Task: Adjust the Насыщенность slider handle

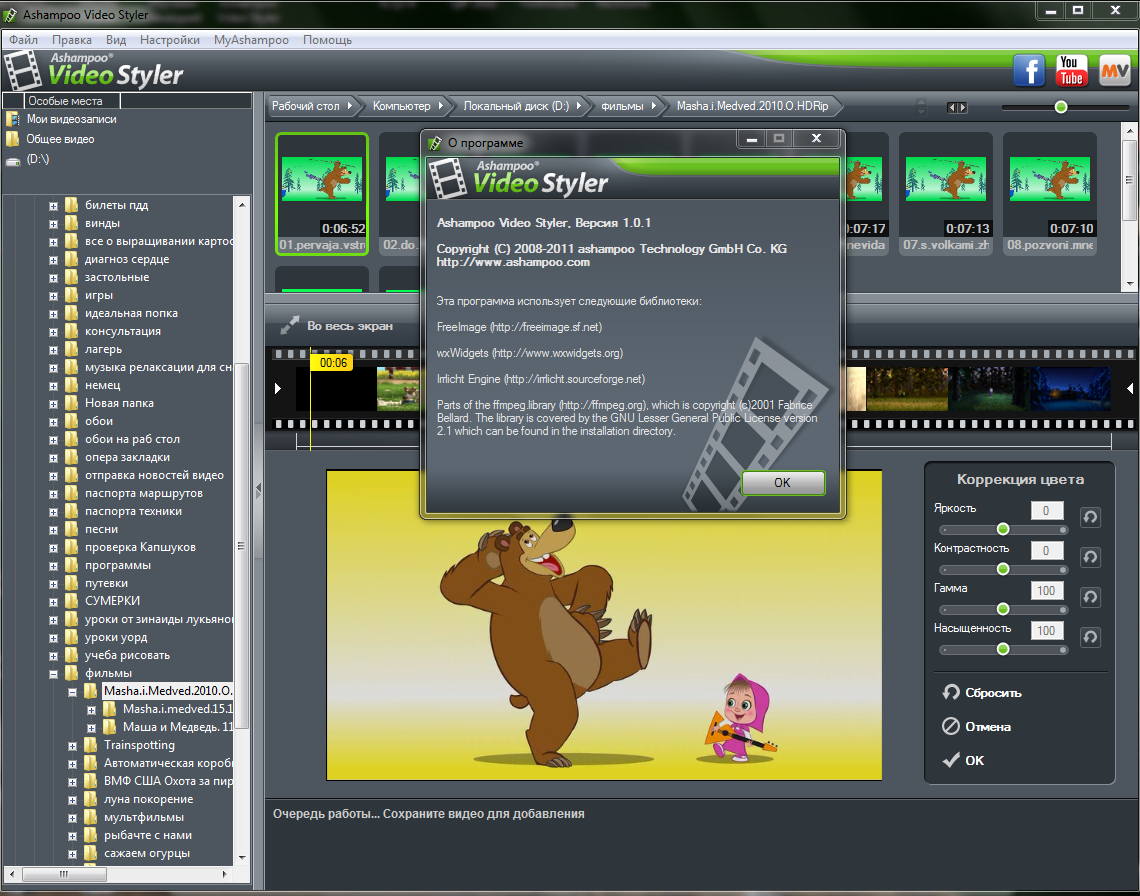Action: pyautogui.click(x=1003, y=649)
